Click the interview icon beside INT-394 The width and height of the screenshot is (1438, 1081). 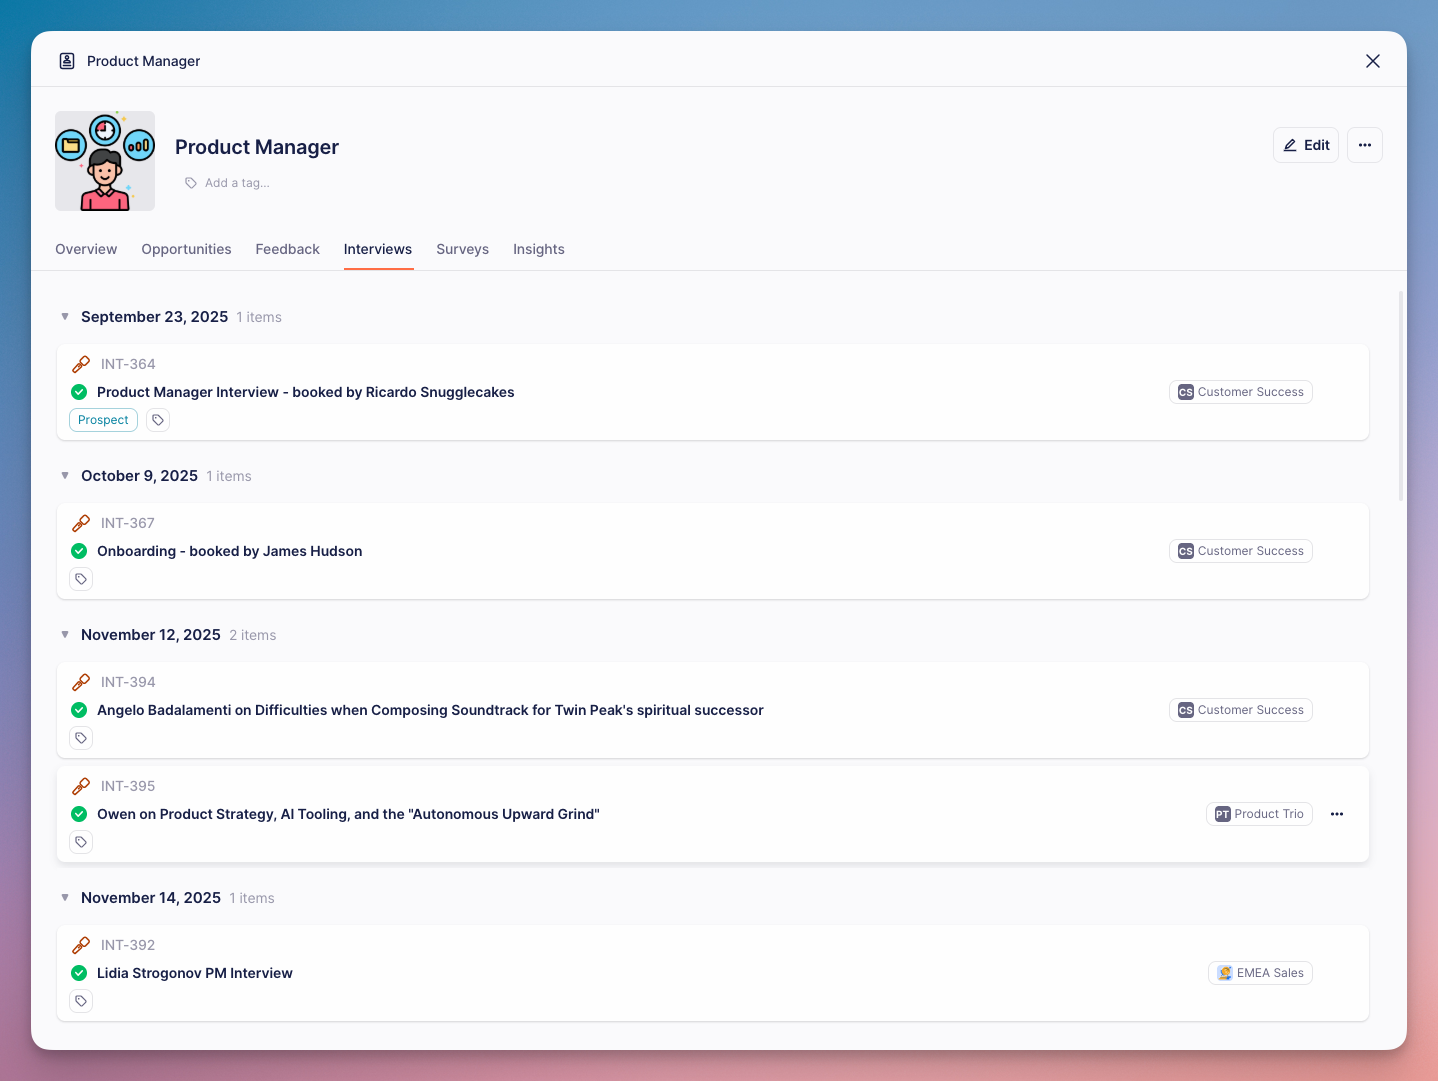point(81,682)
